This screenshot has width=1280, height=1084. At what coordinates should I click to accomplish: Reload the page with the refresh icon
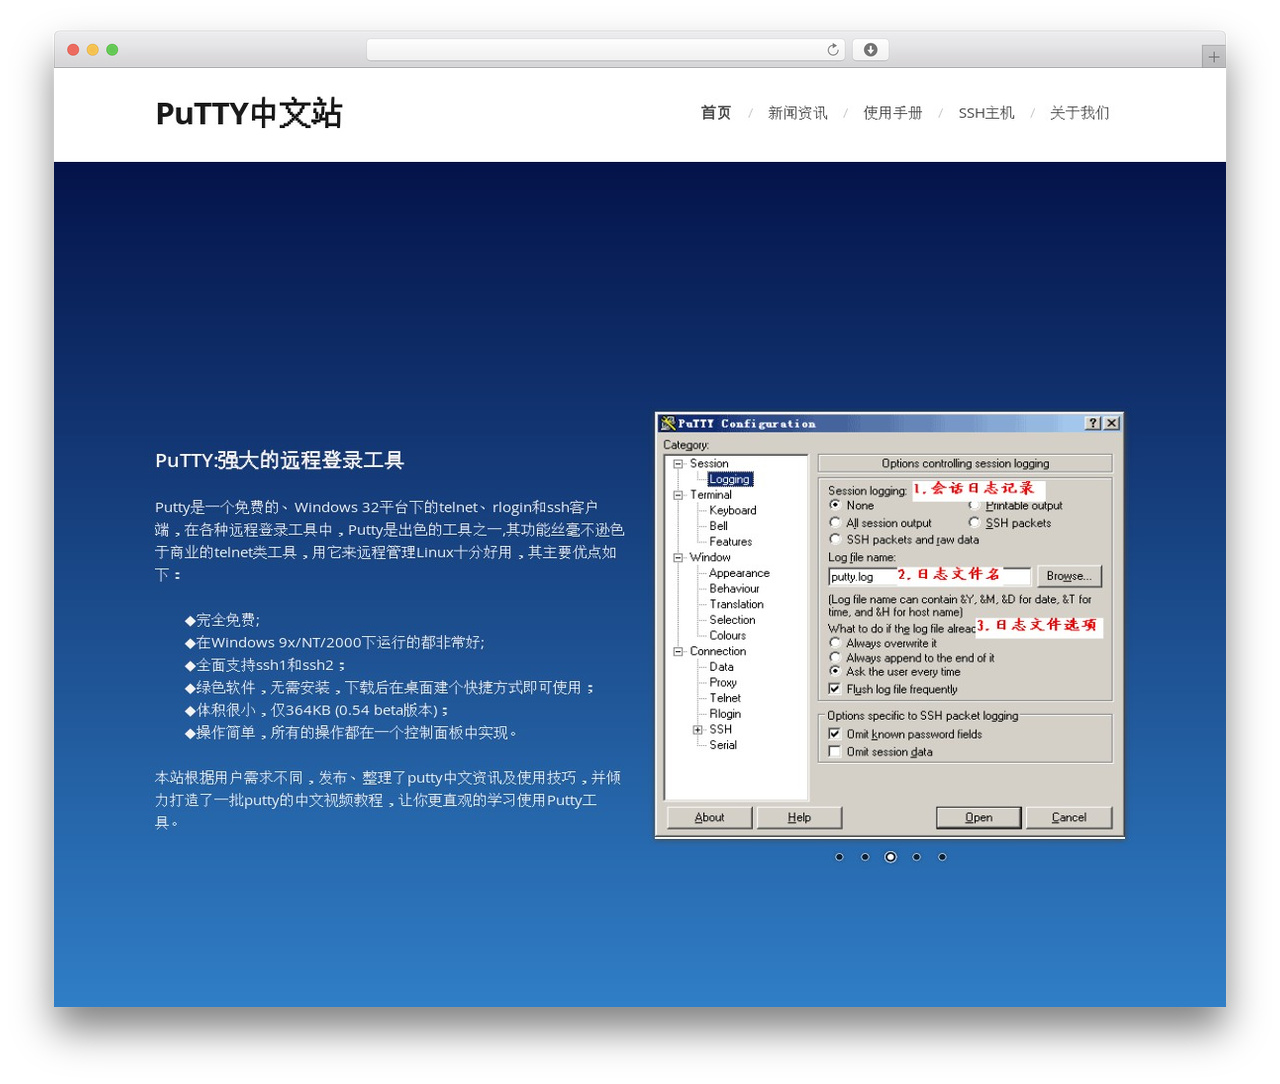832,50
